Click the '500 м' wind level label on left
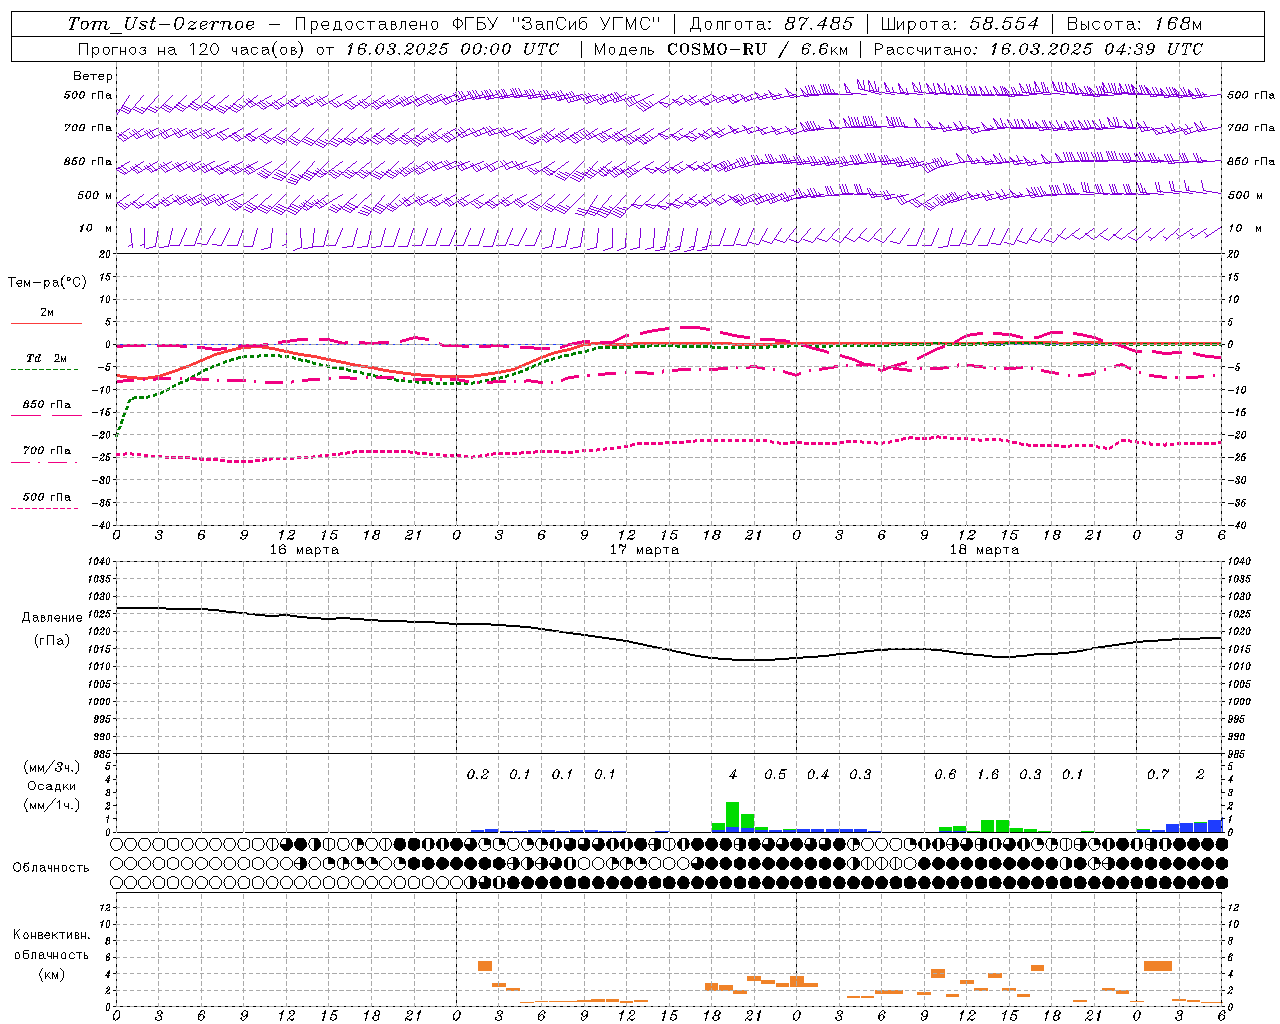This screenshot has height=1024, width=1280. (94, 195)
